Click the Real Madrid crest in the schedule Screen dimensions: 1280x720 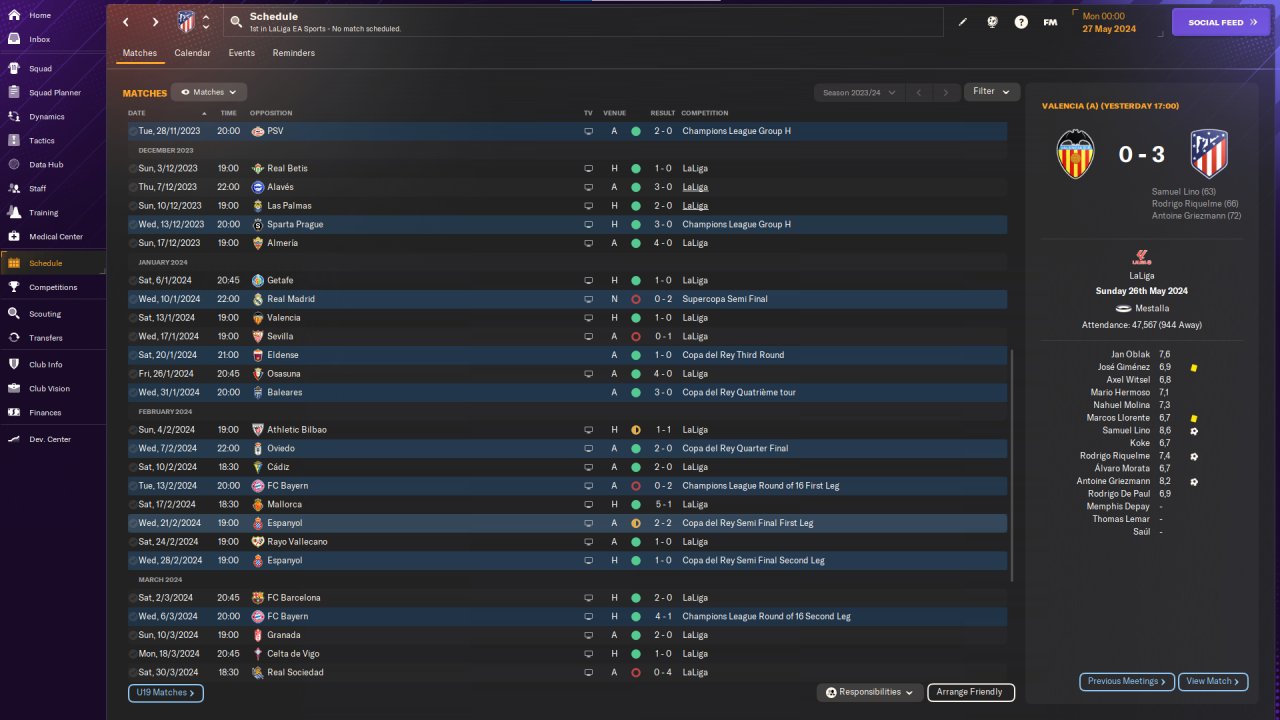258,299
